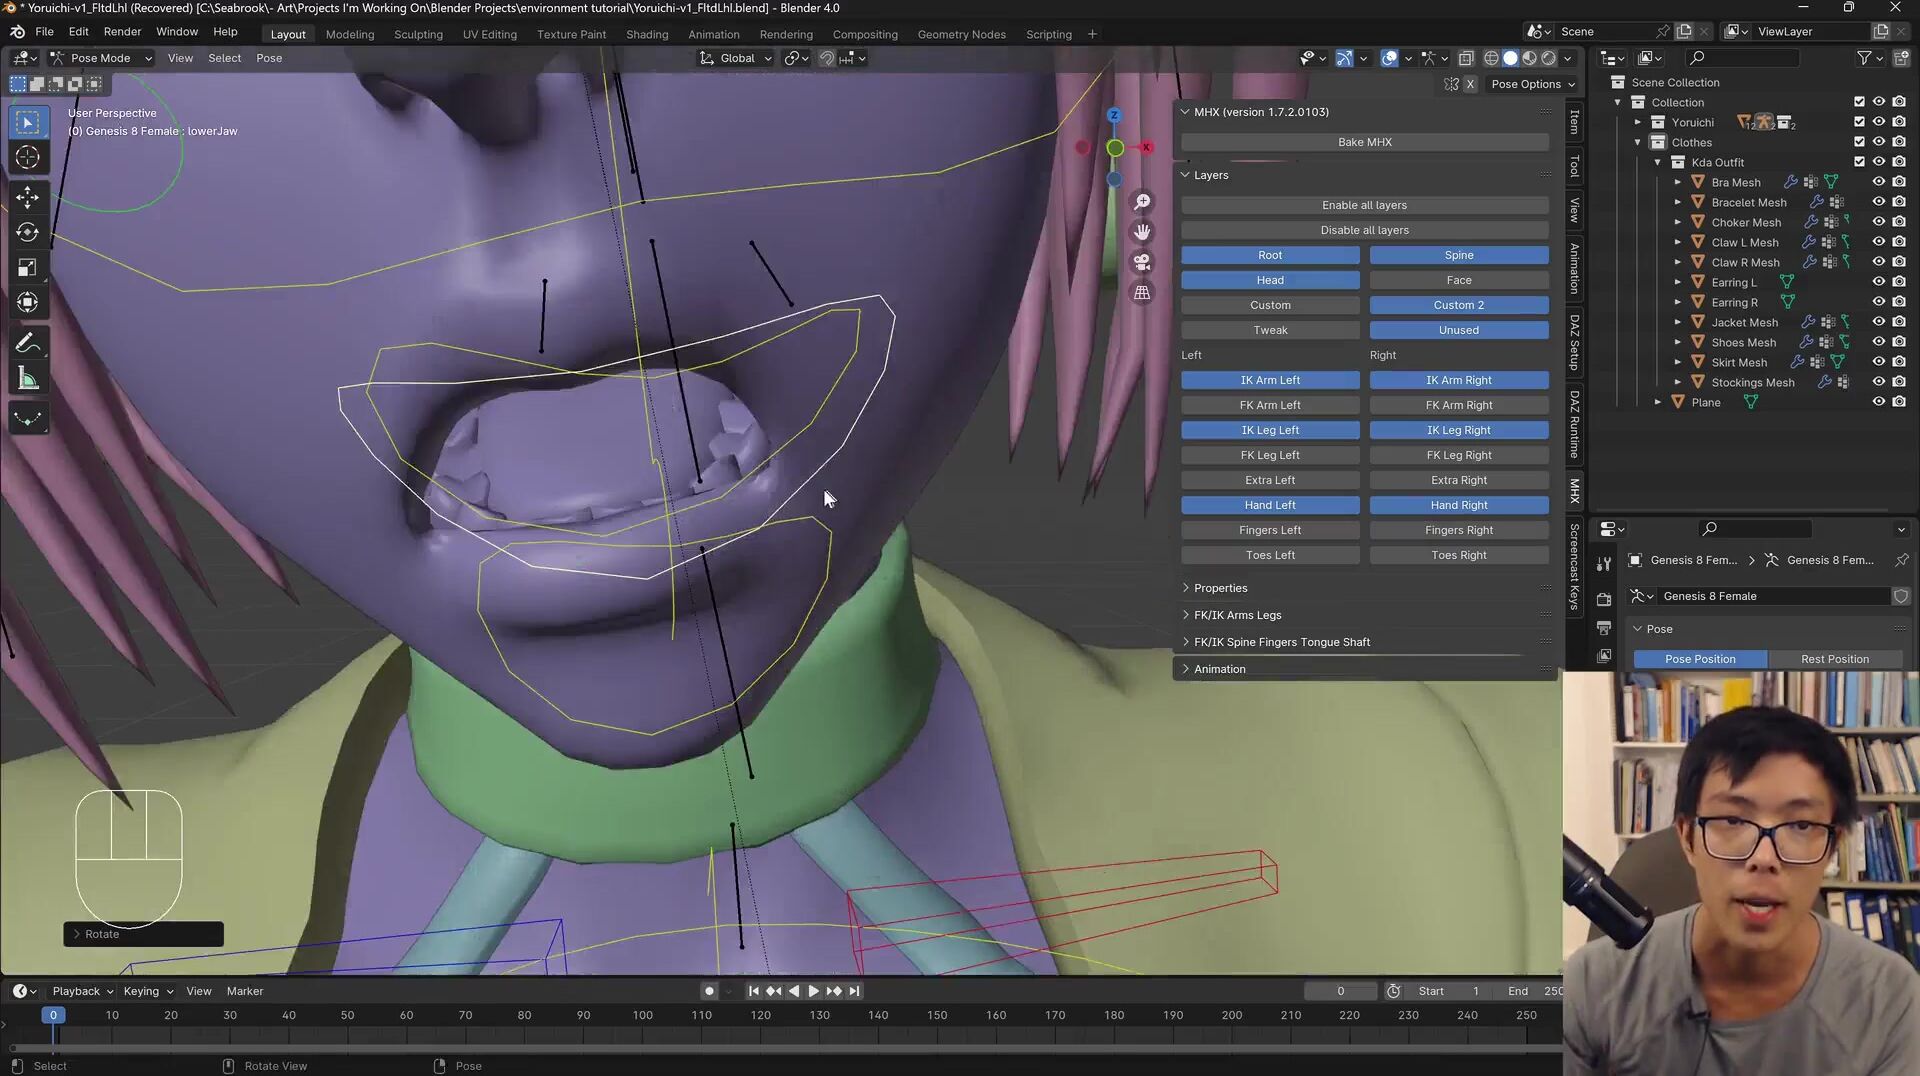Uncheck the Yoruichi collection checkbox
This screenshot has height=1076, width=1920.
click(1859, 122)
